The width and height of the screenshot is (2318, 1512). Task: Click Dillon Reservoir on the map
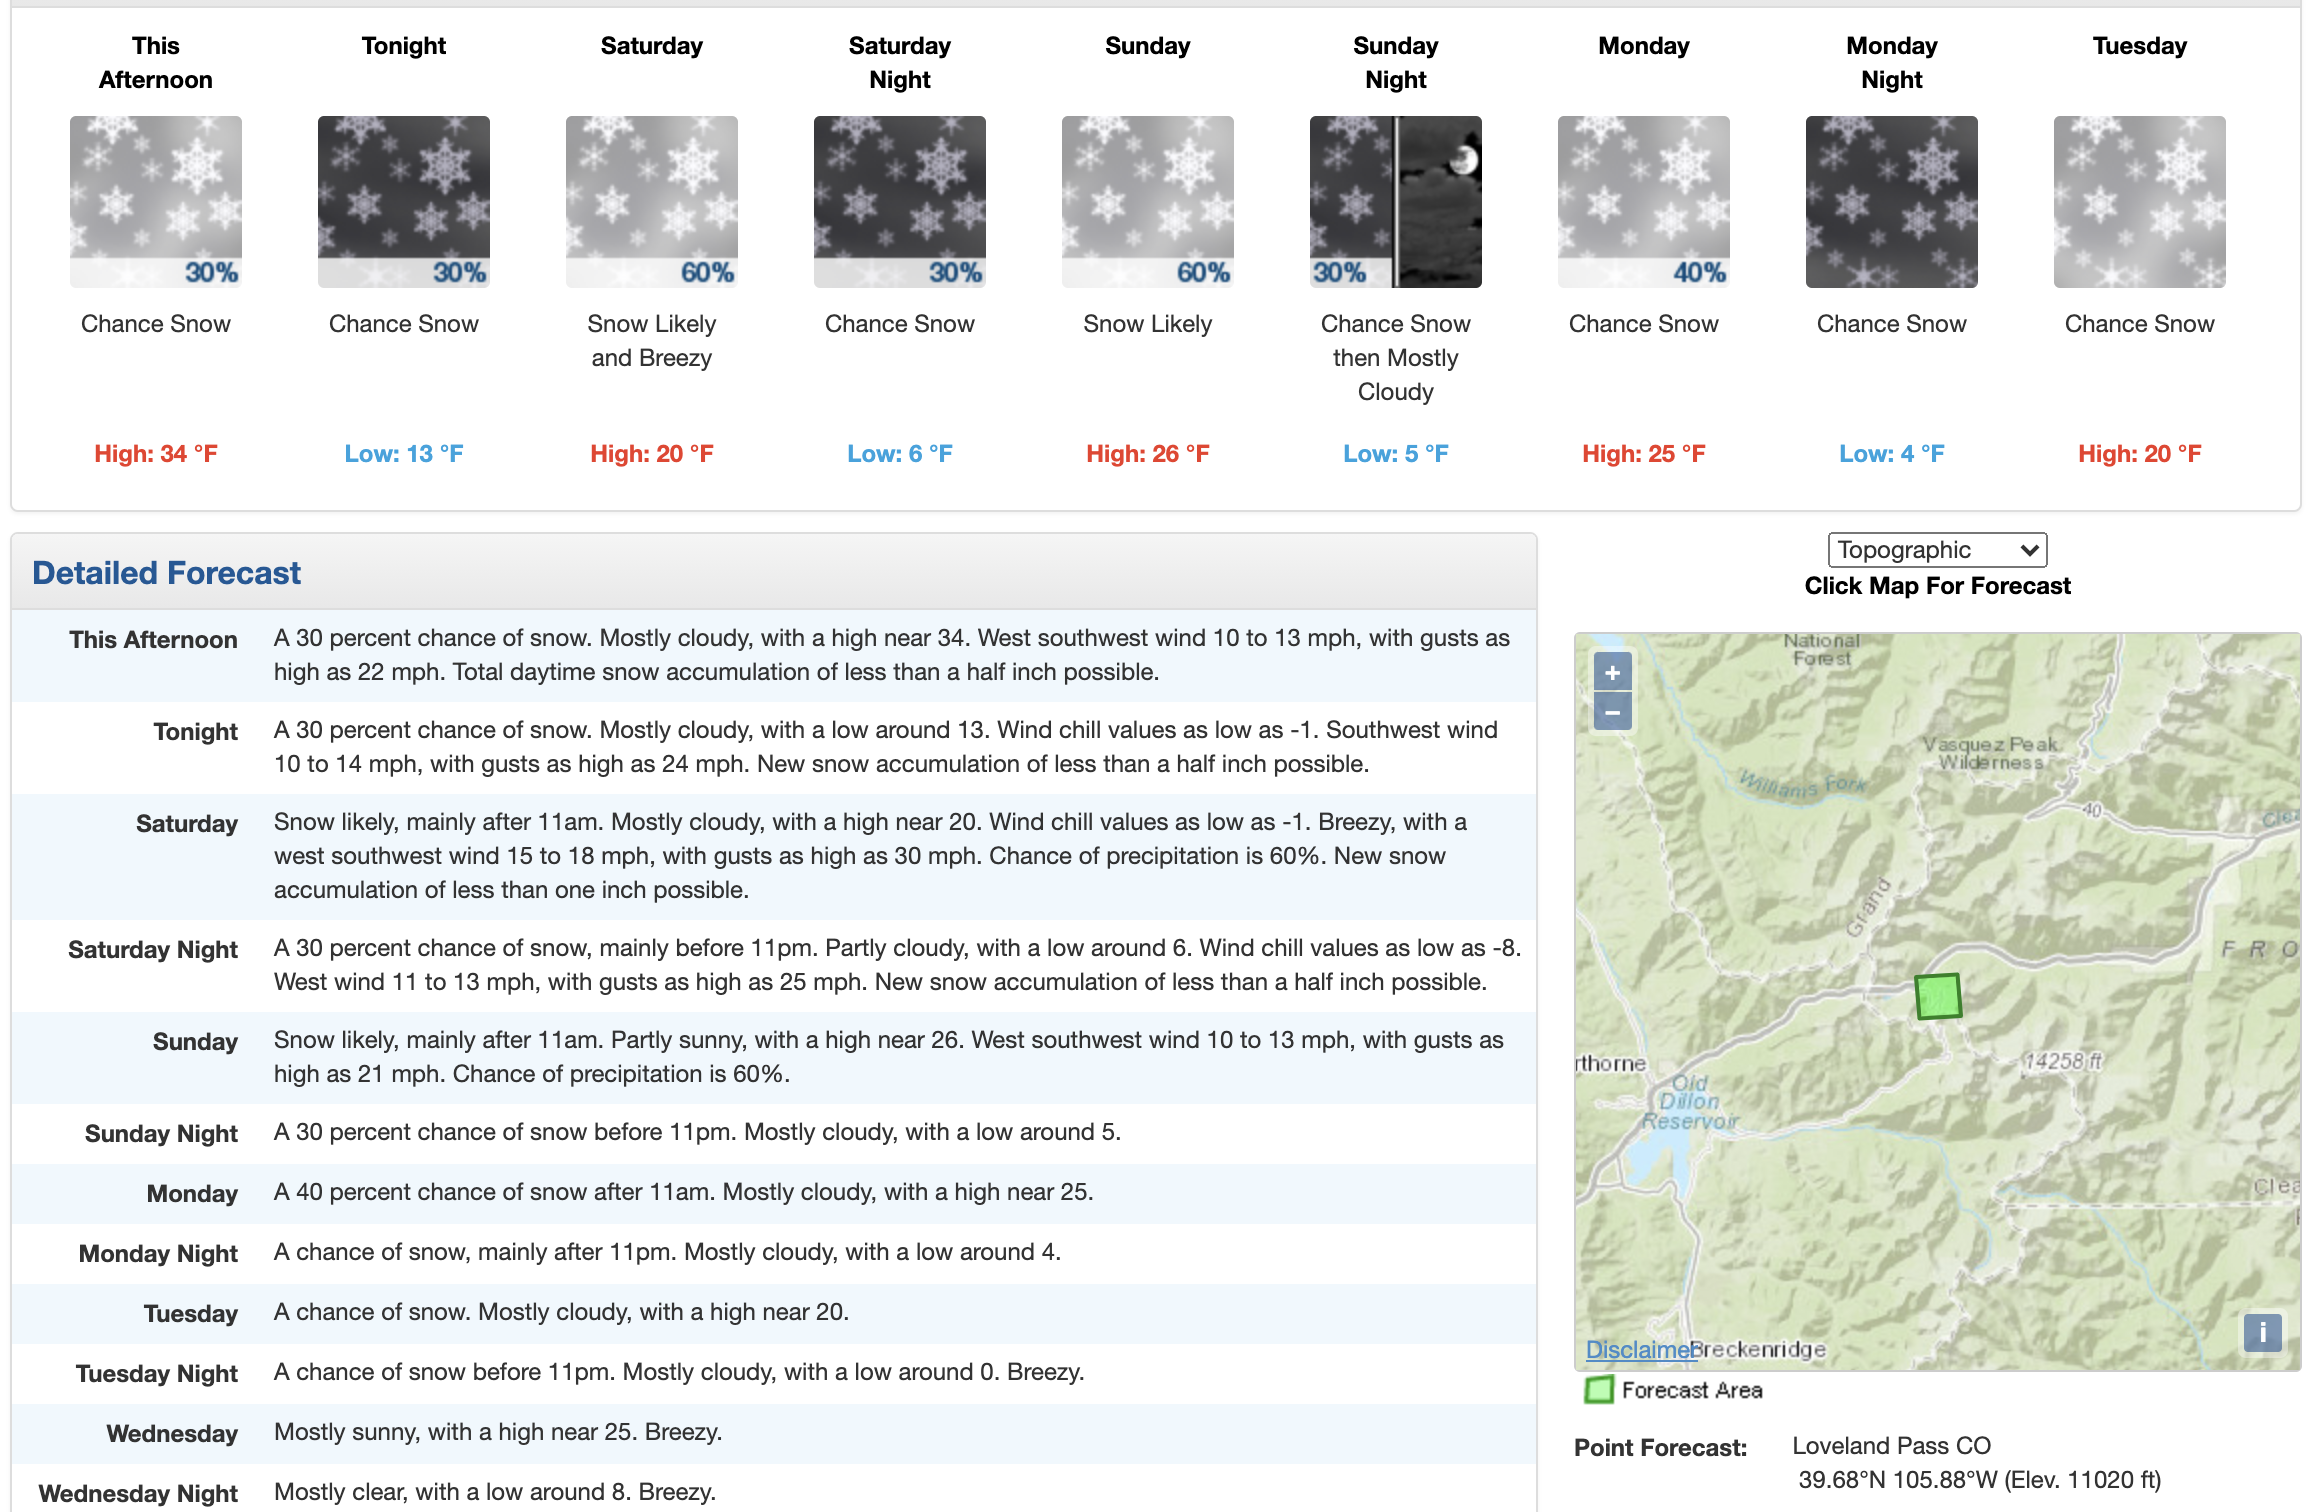pos(1690,1102)
